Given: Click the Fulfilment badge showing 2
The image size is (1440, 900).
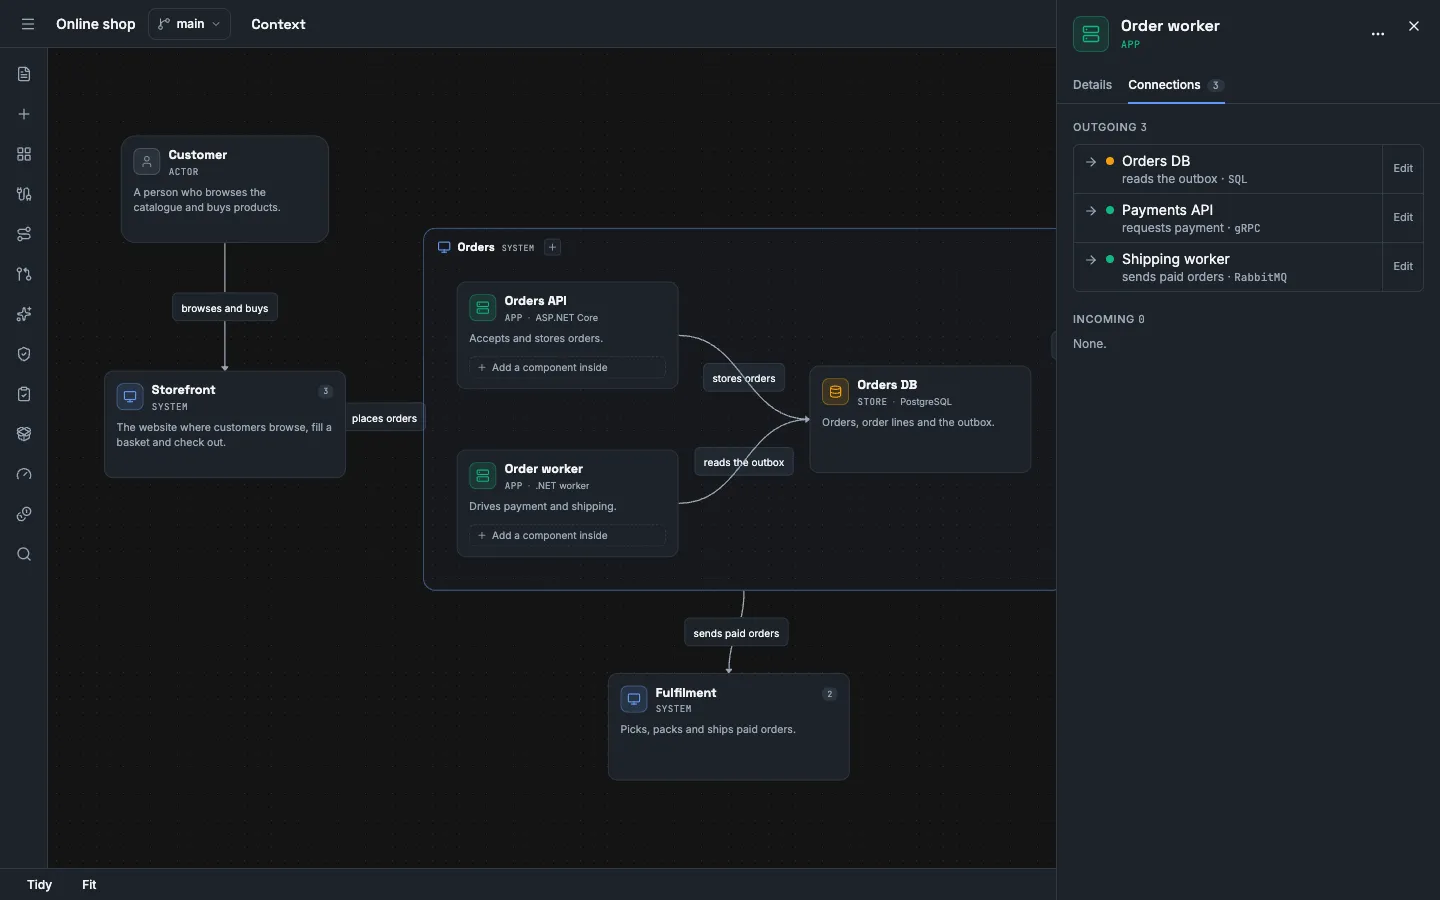Looking at the screenshot, I should click(829, 694).
